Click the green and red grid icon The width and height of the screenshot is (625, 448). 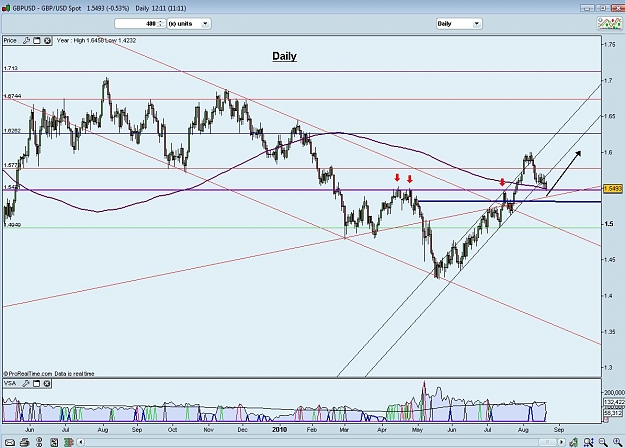[69, 442]
